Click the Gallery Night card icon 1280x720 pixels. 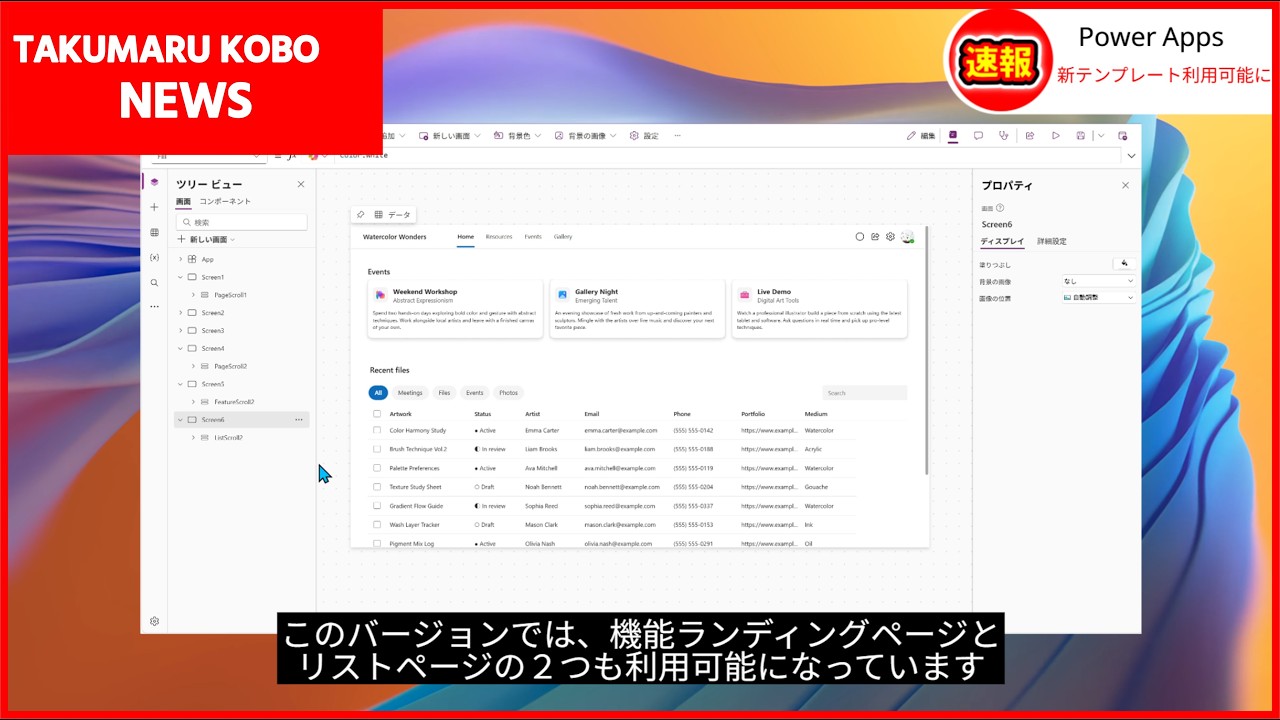(x=562, y=295)
